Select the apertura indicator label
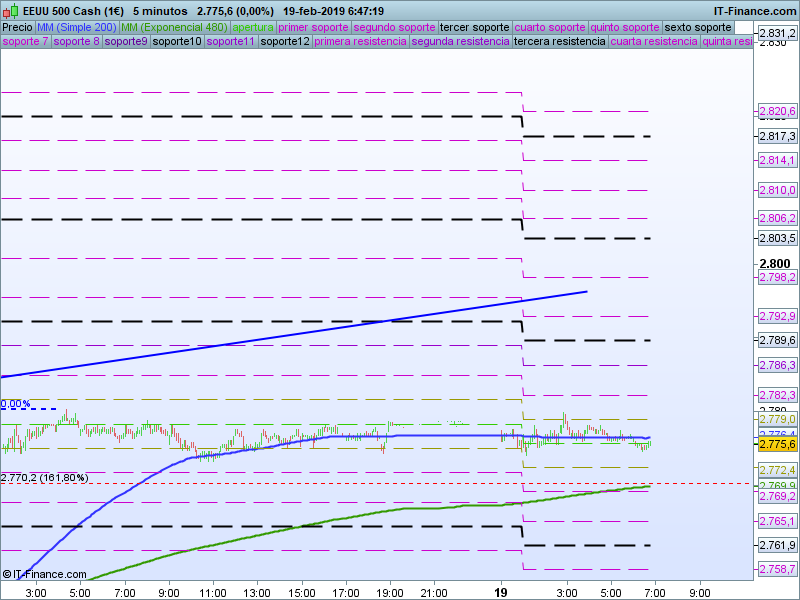The width and height of the screenshot is (800, 600). [253, 27]
